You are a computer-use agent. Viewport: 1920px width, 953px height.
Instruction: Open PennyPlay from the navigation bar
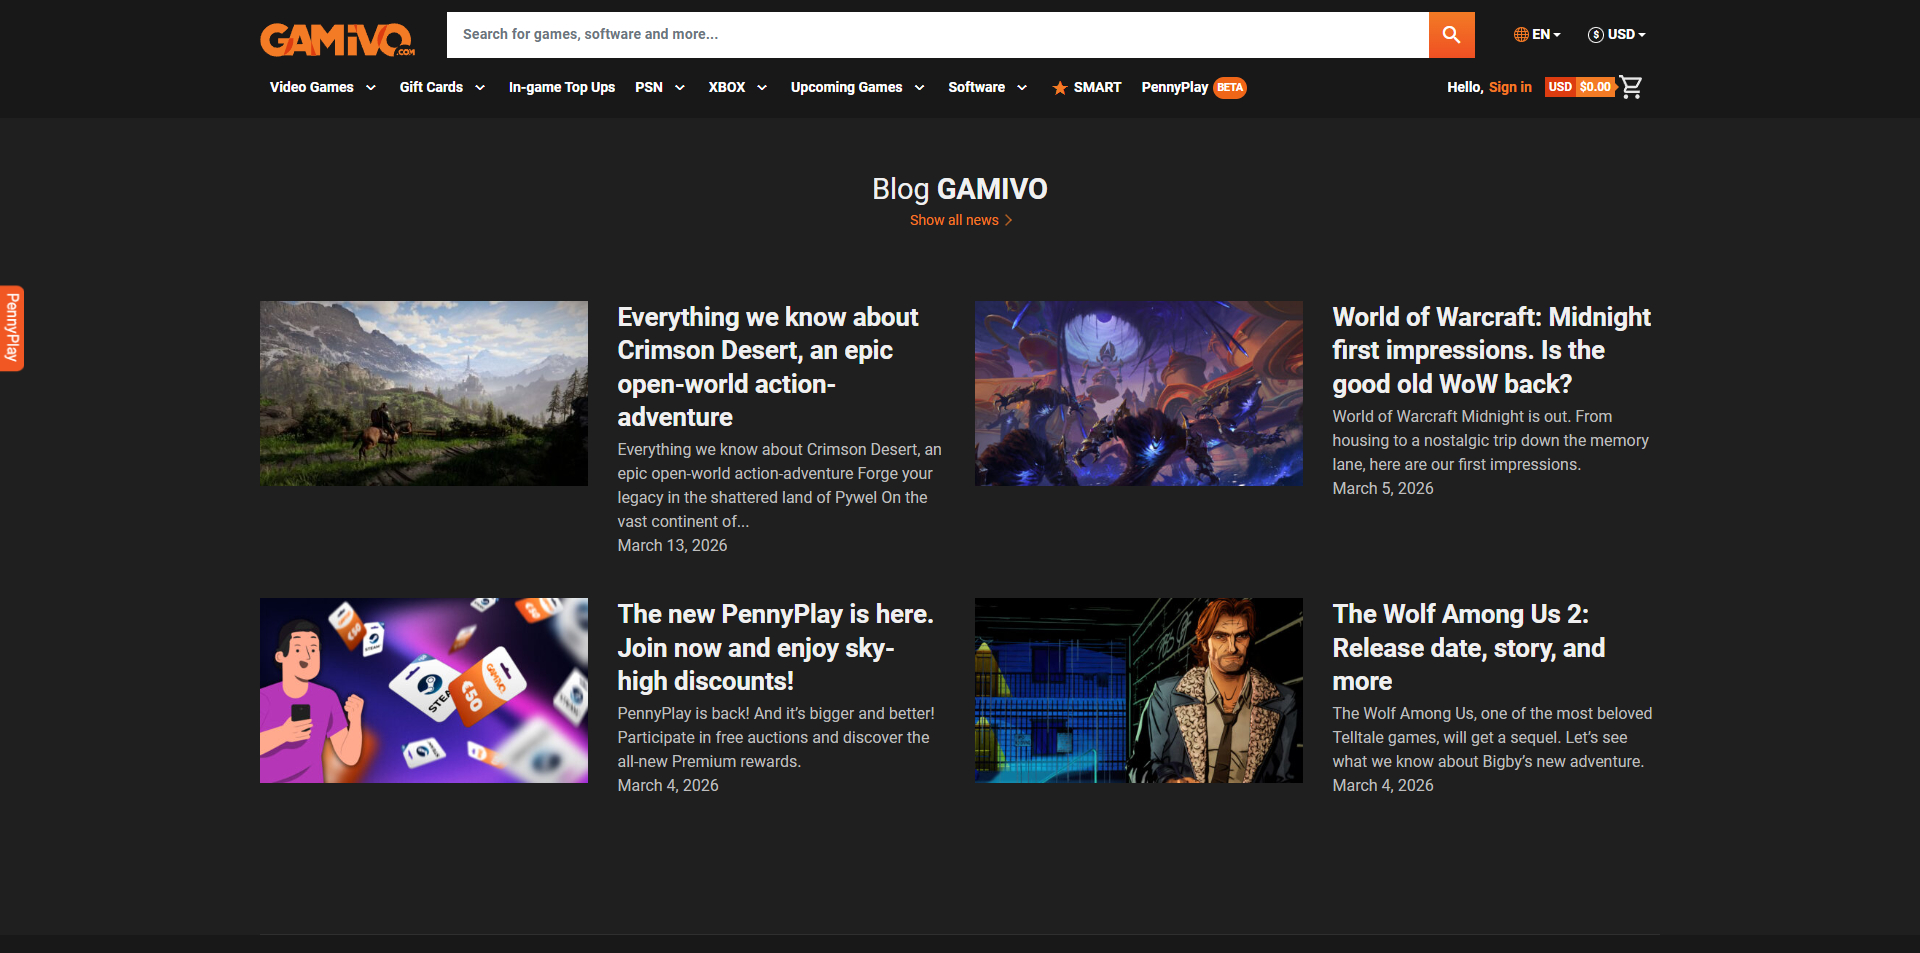[1175, 88]
